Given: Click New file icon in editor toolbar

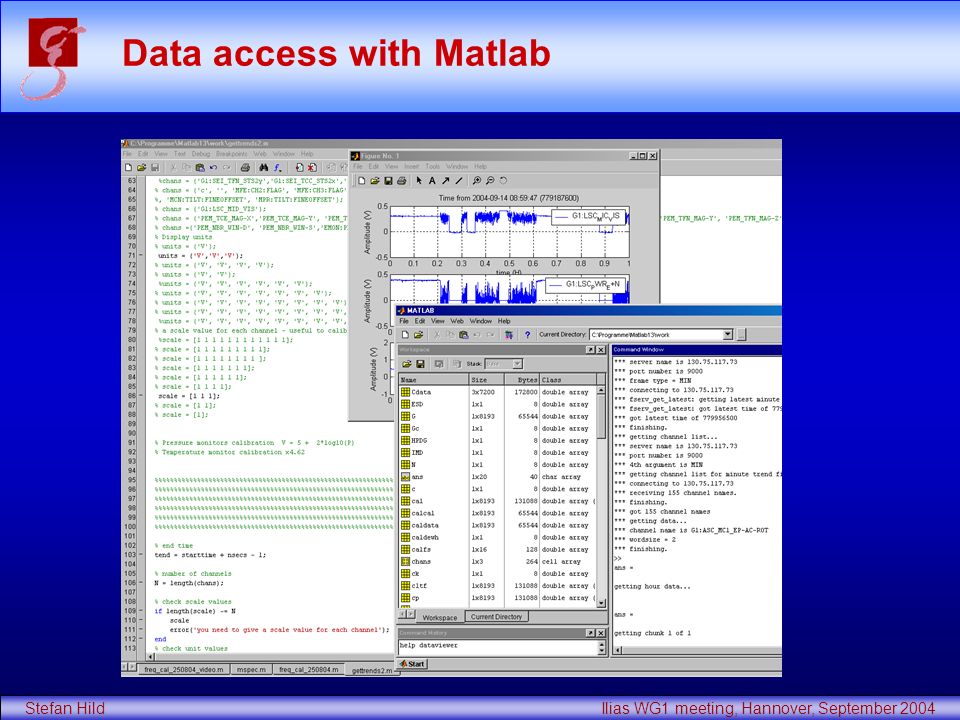Looking at the screenshot, I should tap(128, 167).
